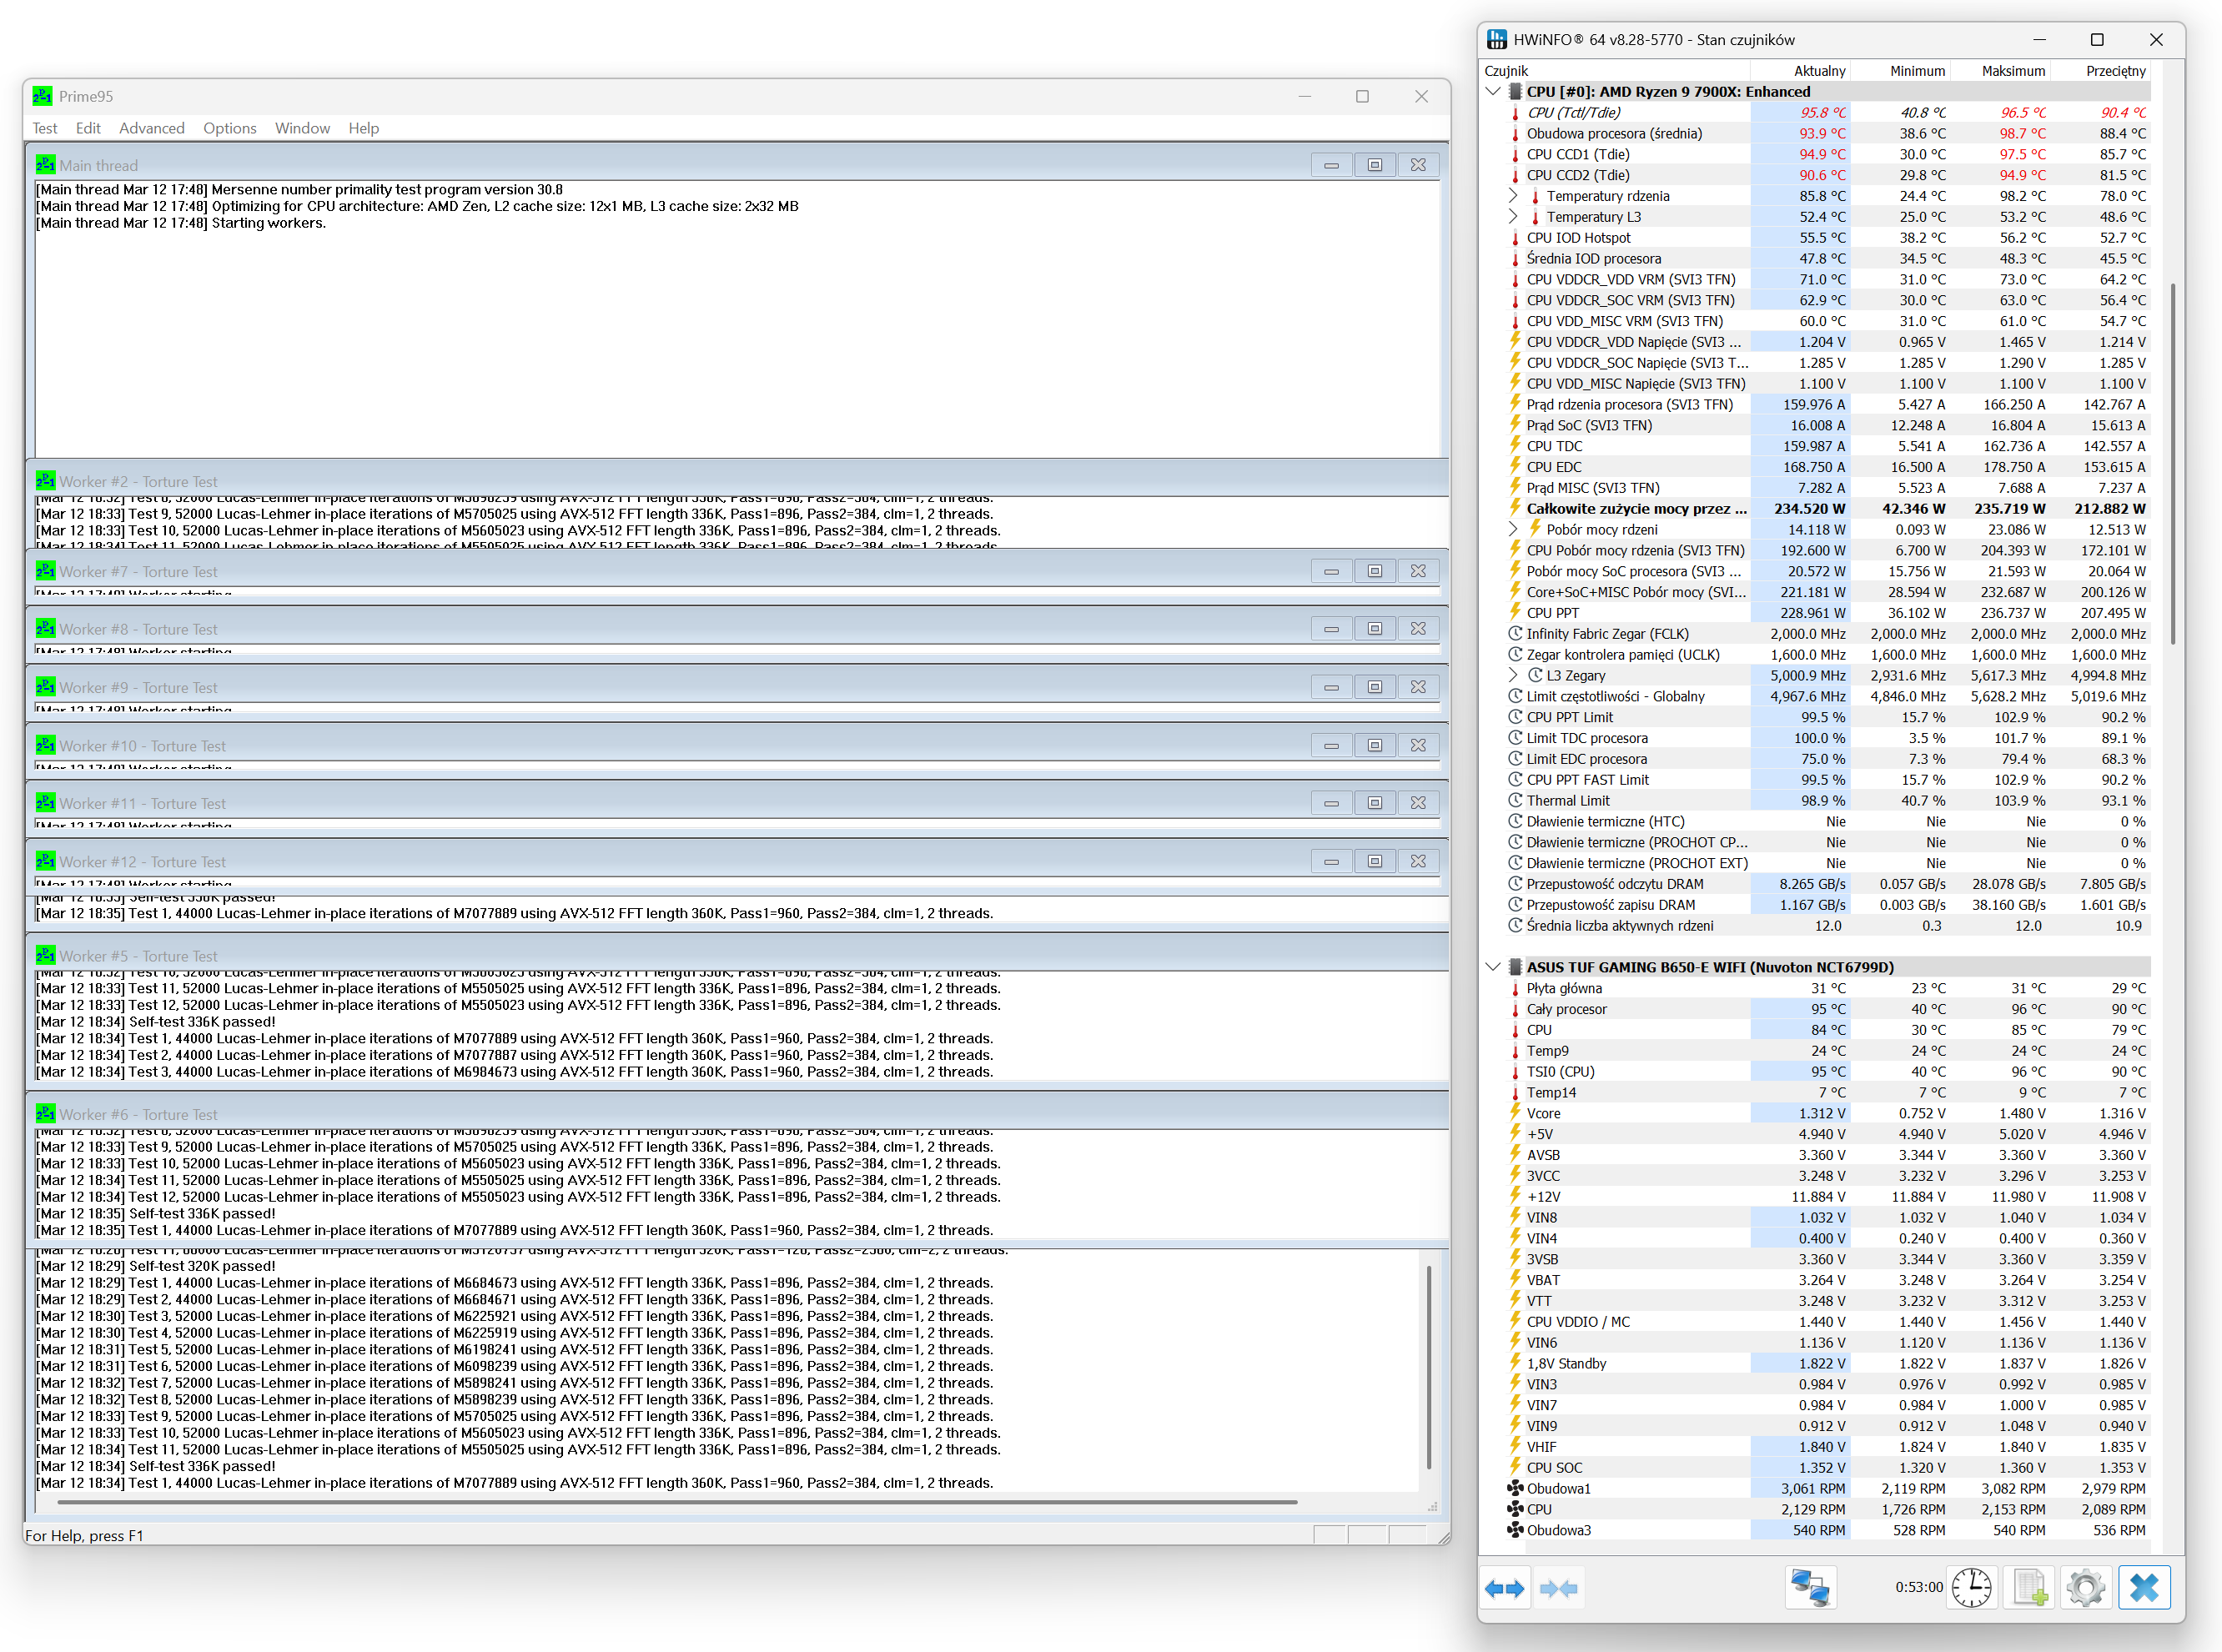Expand the Temperatury rdzenia sensor row

pyautogui.click(x=1513, y=196)
